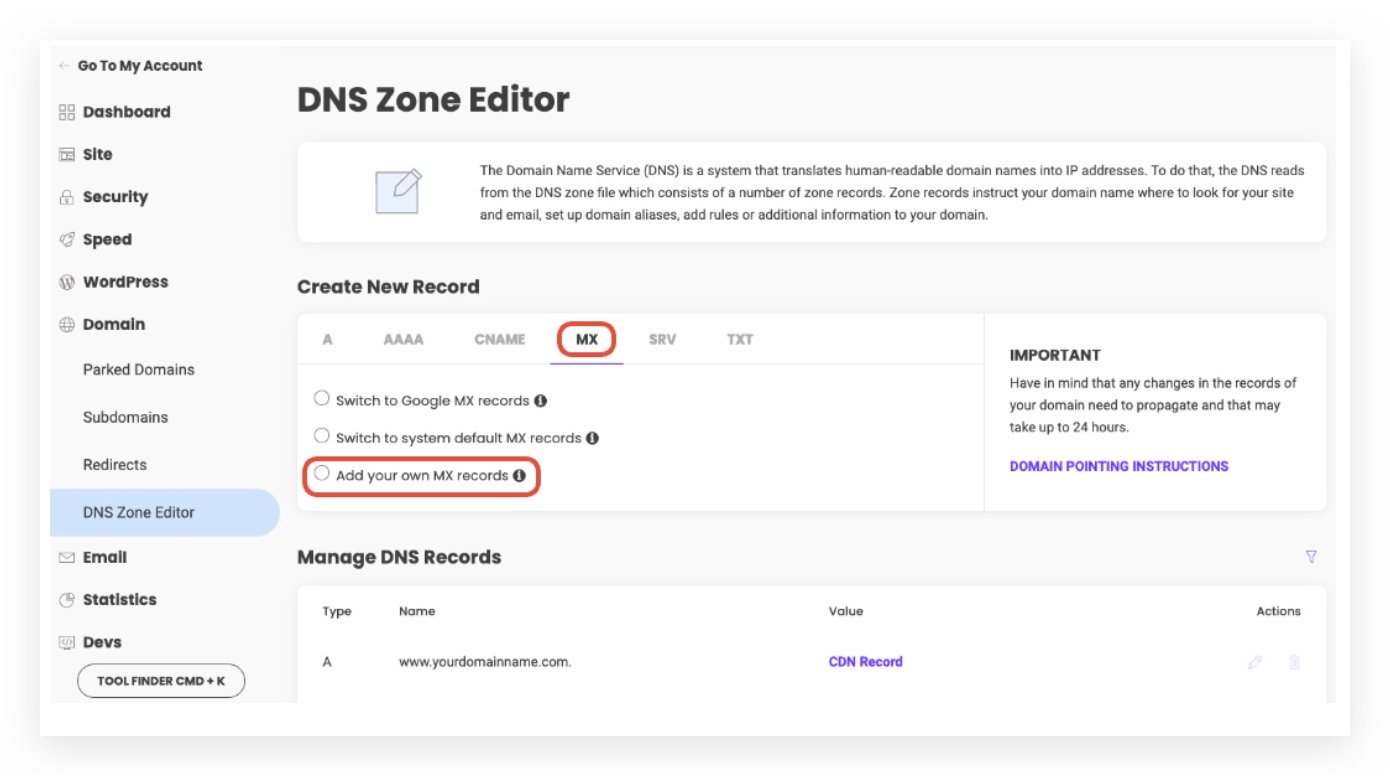Collapse the Domain section in sidebar
The width and height of the screenshot is (1390, 776).
click(x=113, y=325)
